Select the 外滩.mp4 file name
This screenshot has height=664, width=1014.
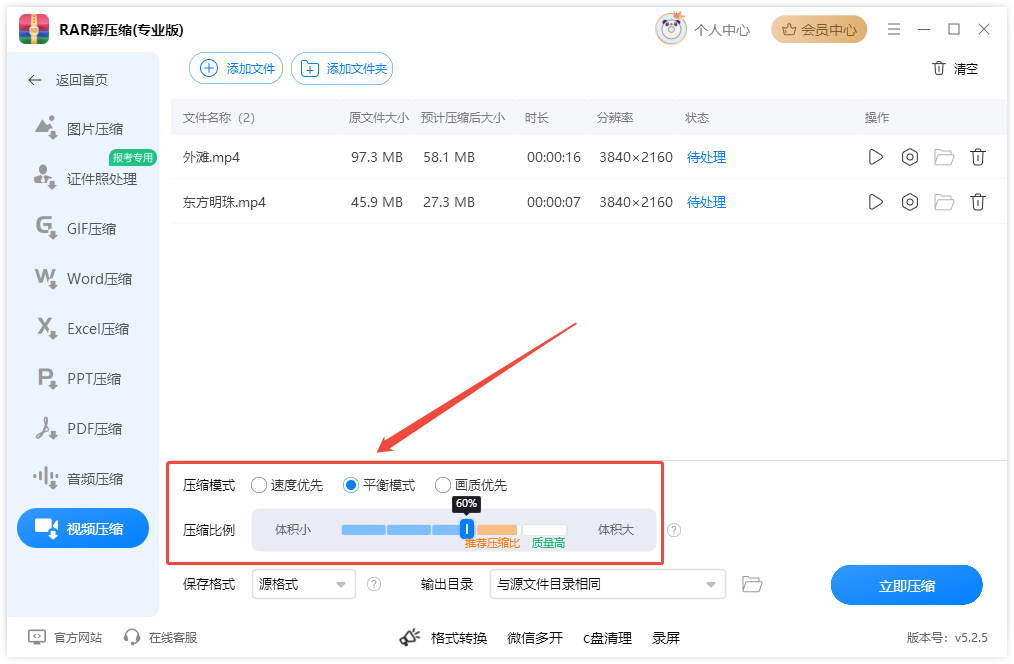pos(211,157)
